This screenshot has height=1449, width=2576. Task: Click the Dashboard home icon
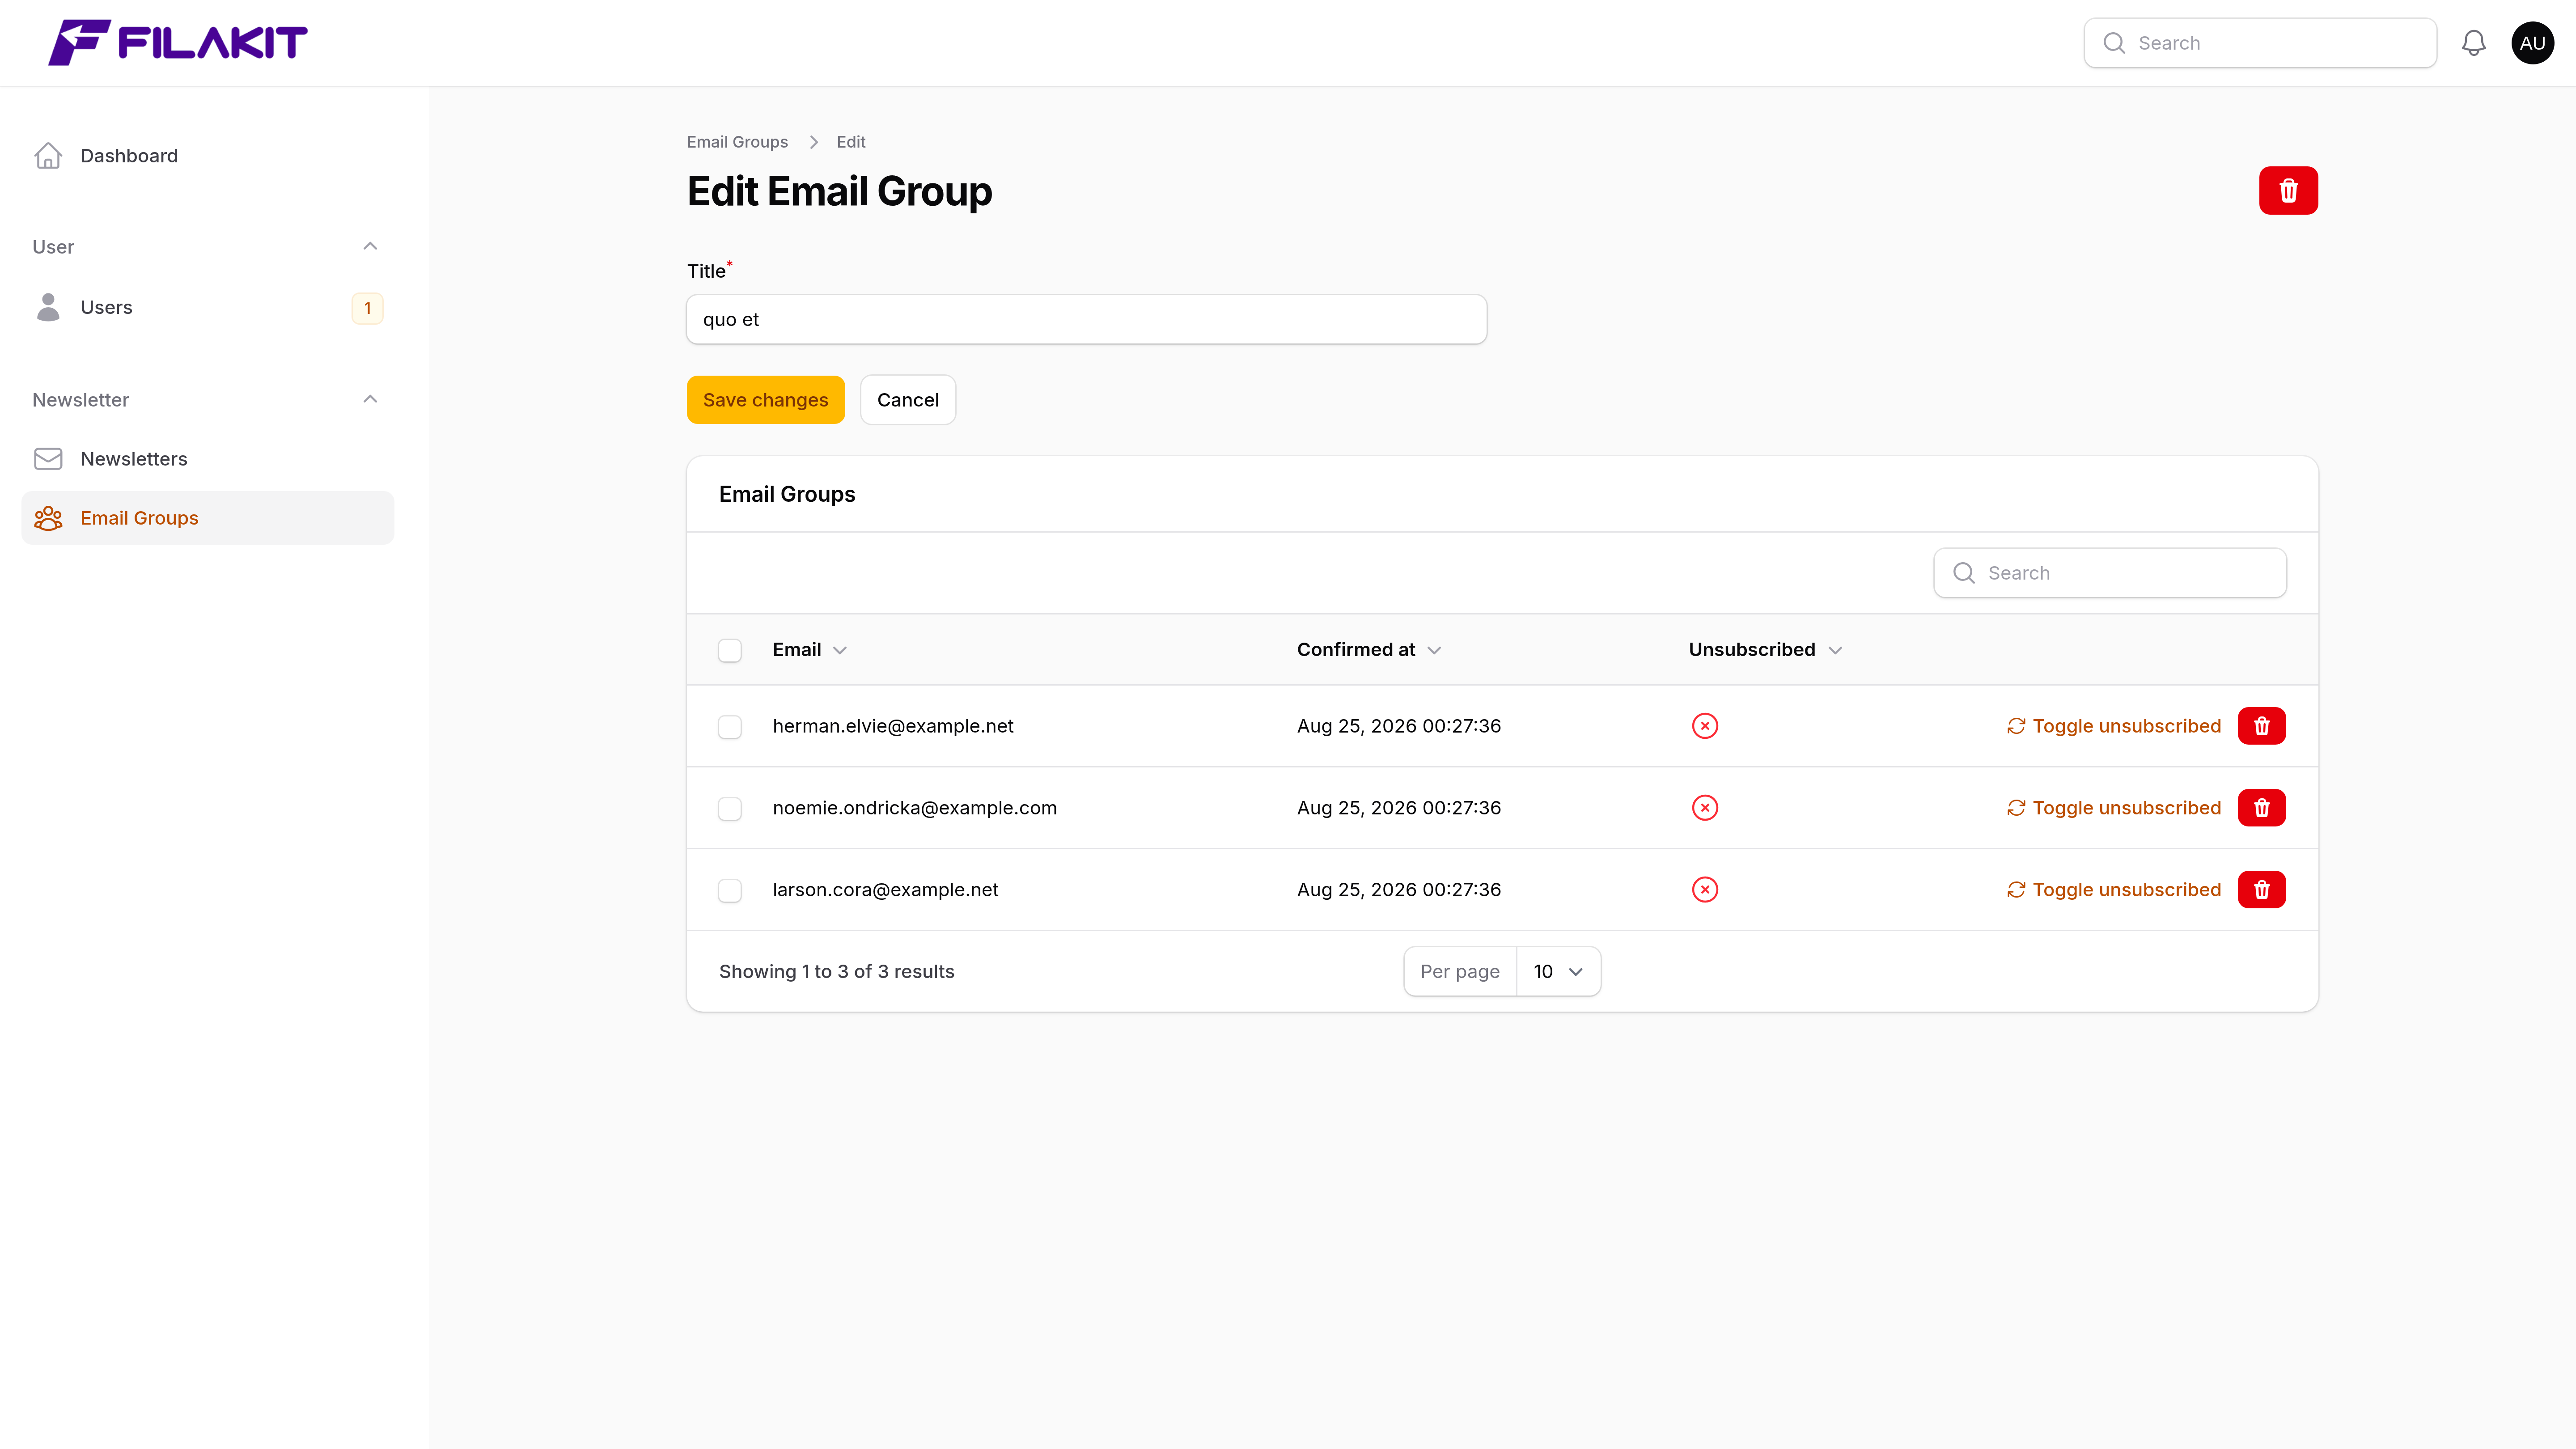coord(48,156)
